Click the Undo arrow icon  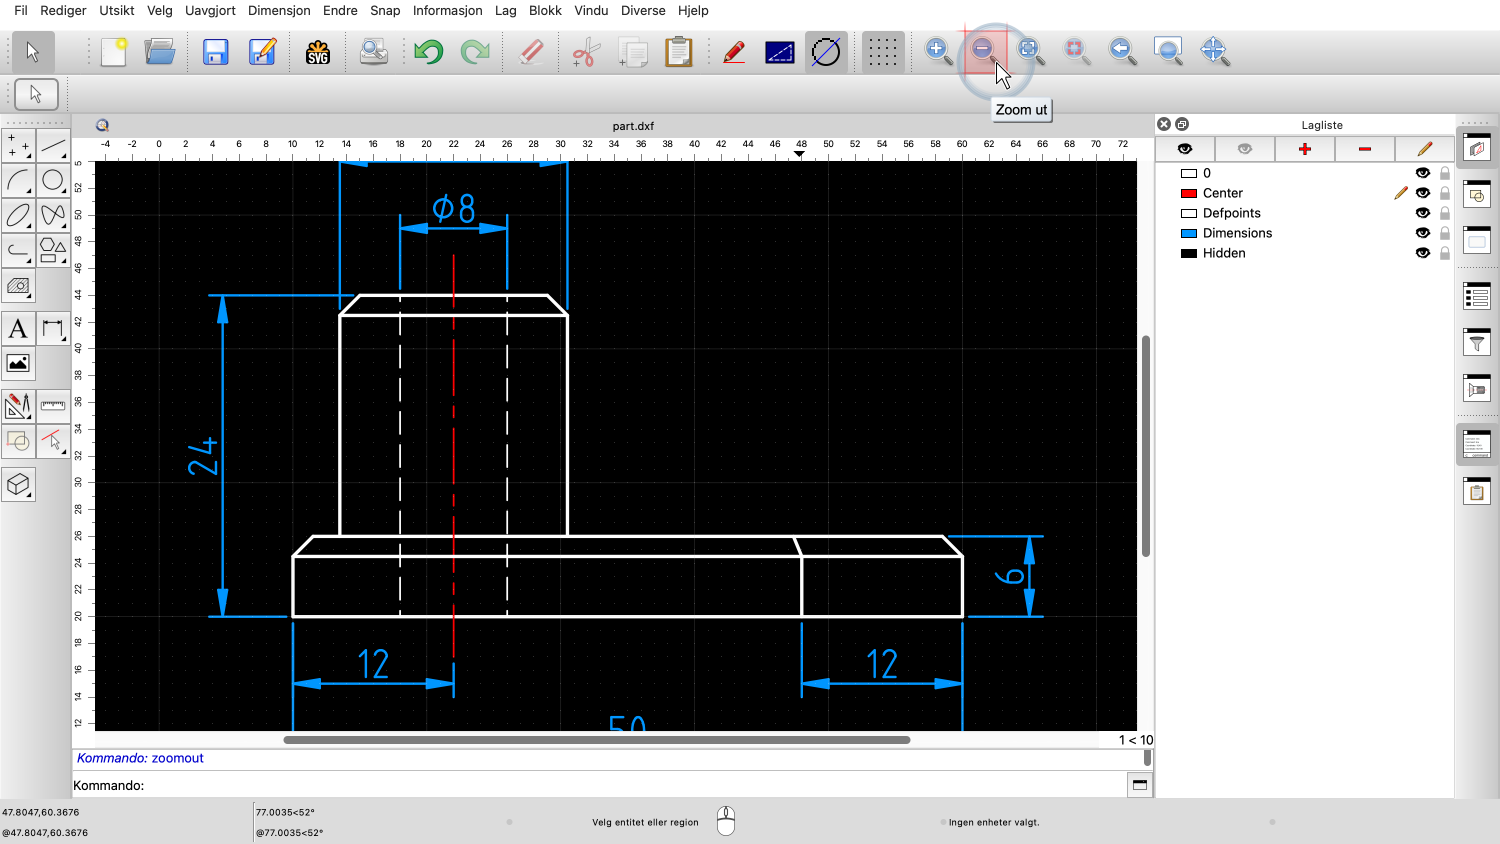(428, 52)
